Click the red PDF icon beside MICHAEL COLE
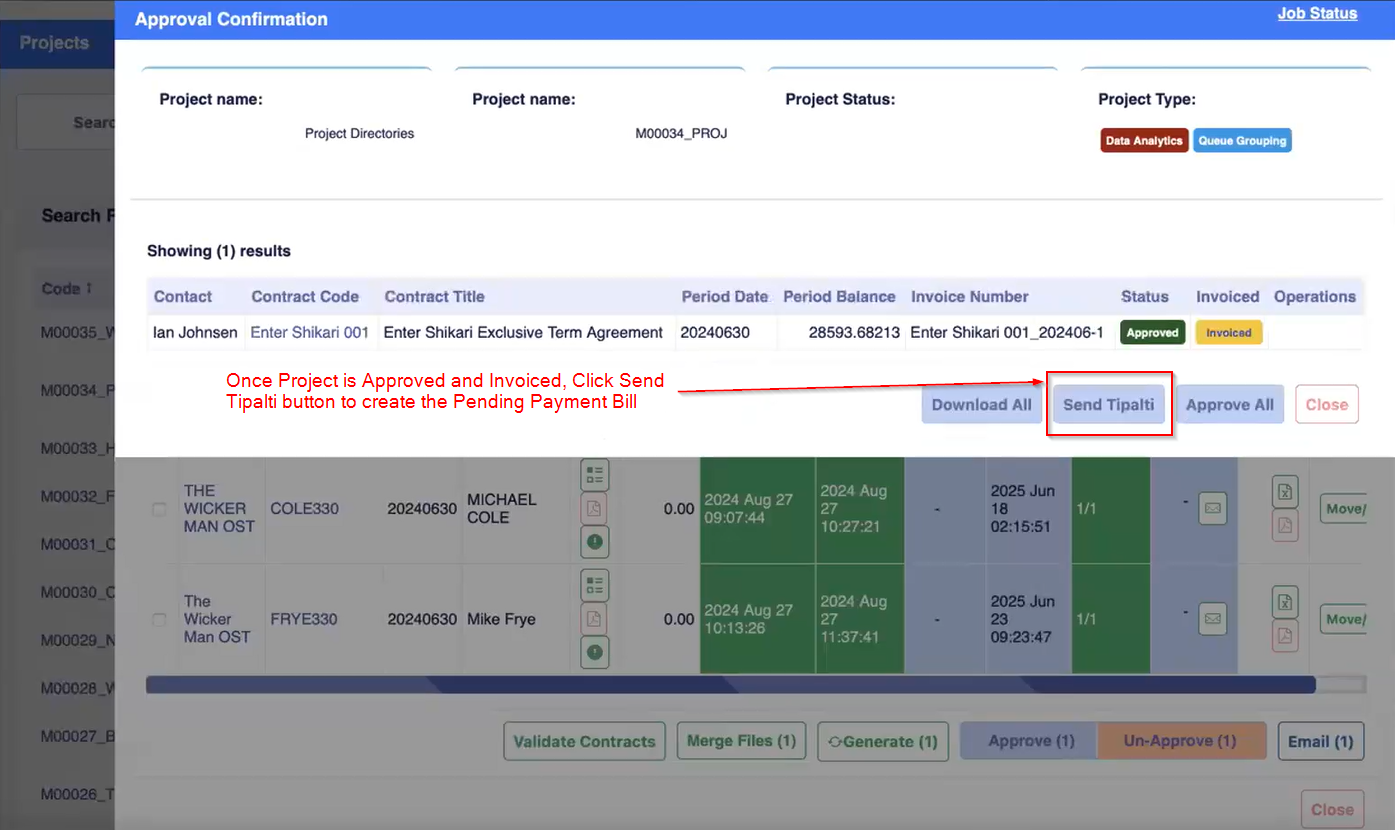The height and width of the screenshot is (830, 1395). coord(594,508)
